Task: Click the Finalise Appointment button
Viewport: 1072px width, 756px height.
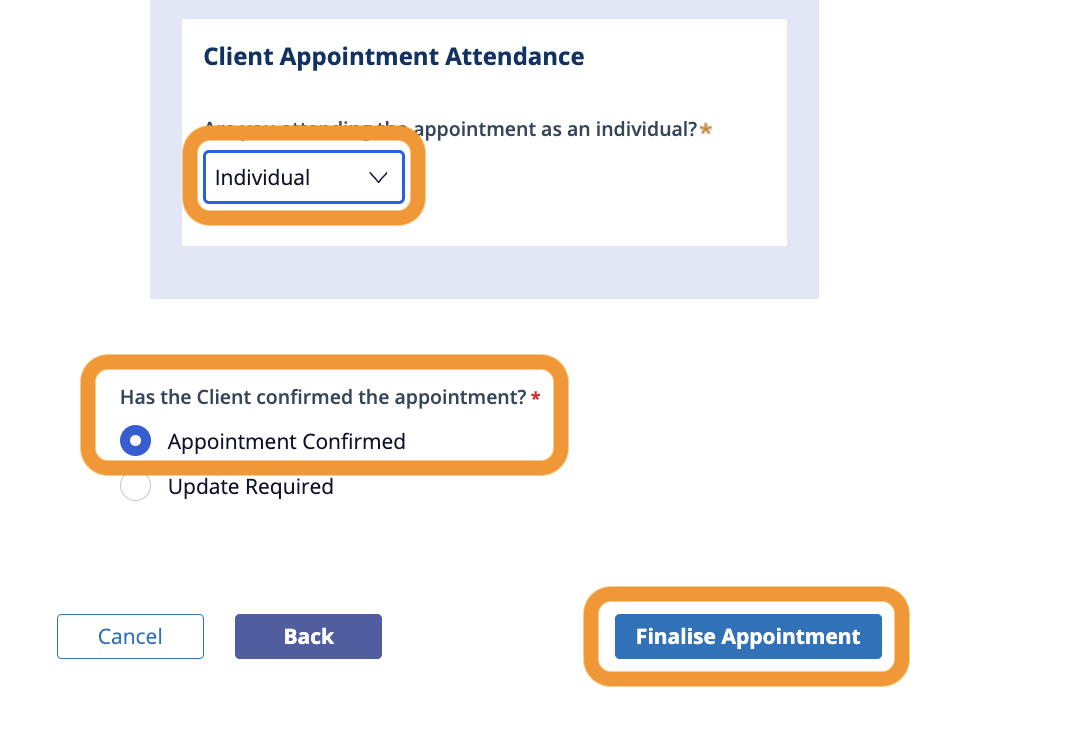Action: (748, 637)
